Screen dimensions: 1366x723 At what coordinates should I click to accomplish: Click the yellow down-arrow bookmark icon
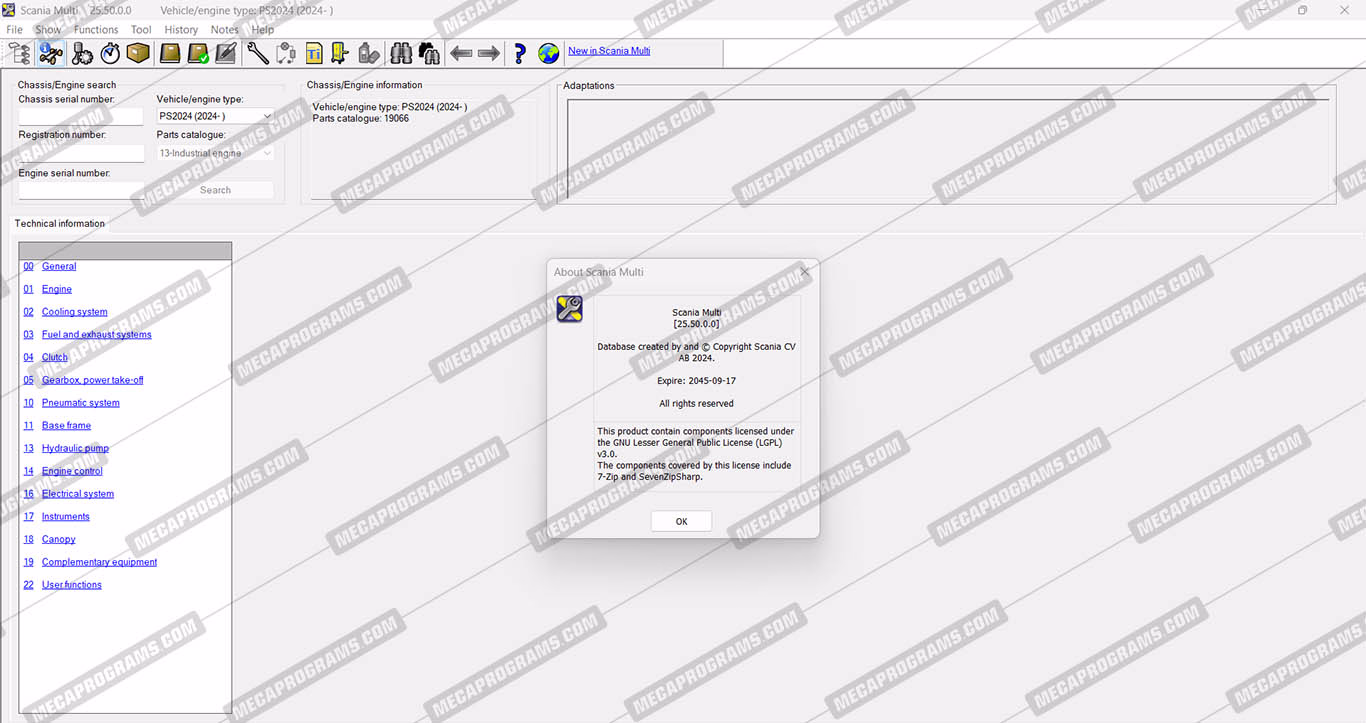(341, 53)
